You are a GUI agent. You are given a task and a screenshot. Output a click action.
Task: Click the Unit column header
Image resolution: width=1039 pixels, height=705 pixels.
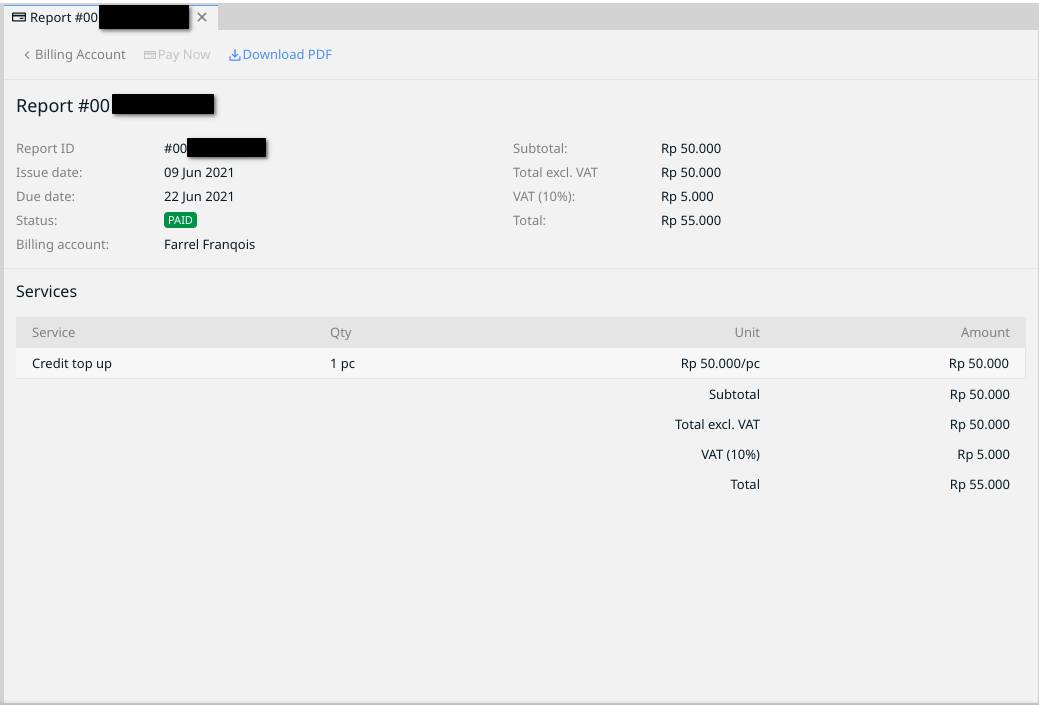point(747,333)
